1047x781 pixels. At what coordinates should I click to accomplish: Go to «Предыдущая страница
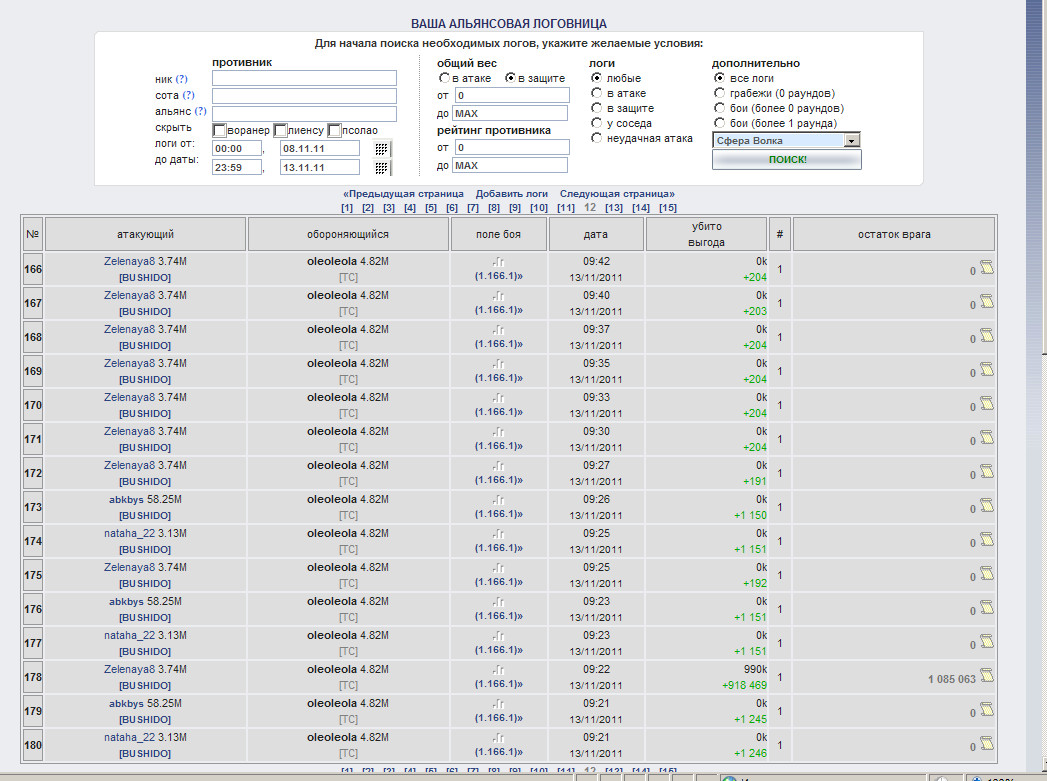pos(403,194)
